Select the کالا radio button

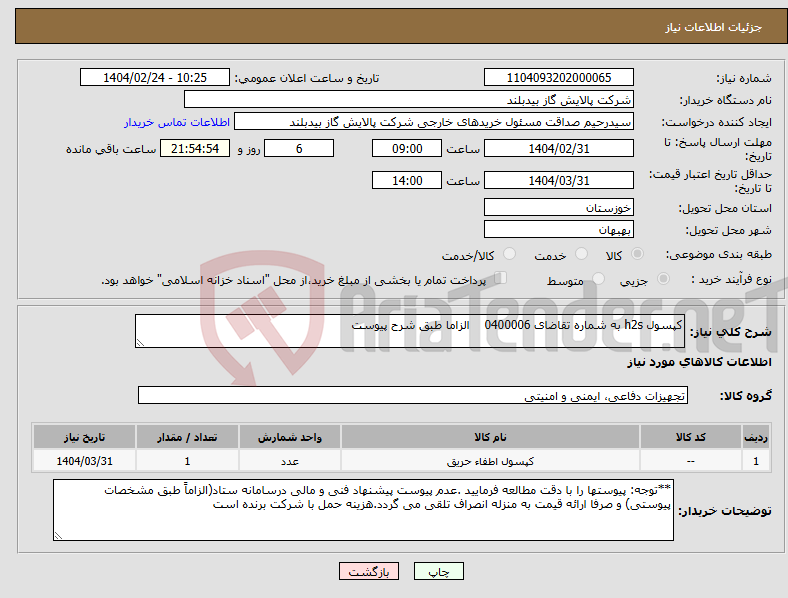point(637,254)
